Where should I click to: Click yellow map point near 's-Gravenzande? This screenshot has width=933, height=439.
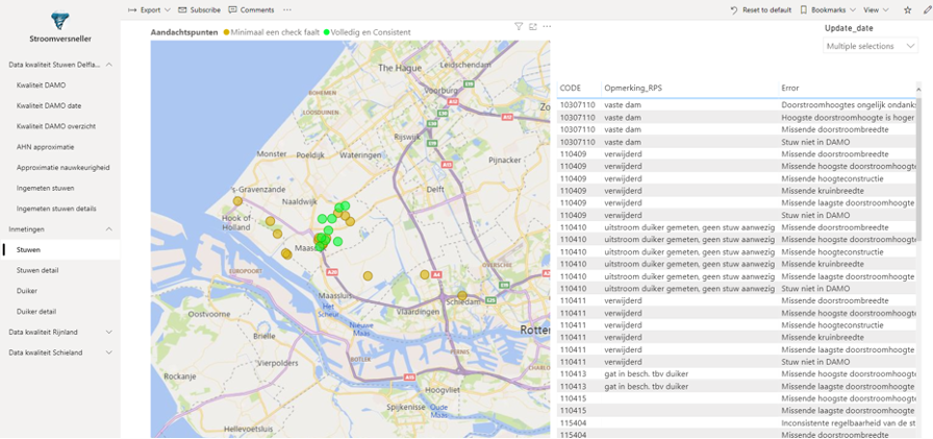click(x=237, y=201)
